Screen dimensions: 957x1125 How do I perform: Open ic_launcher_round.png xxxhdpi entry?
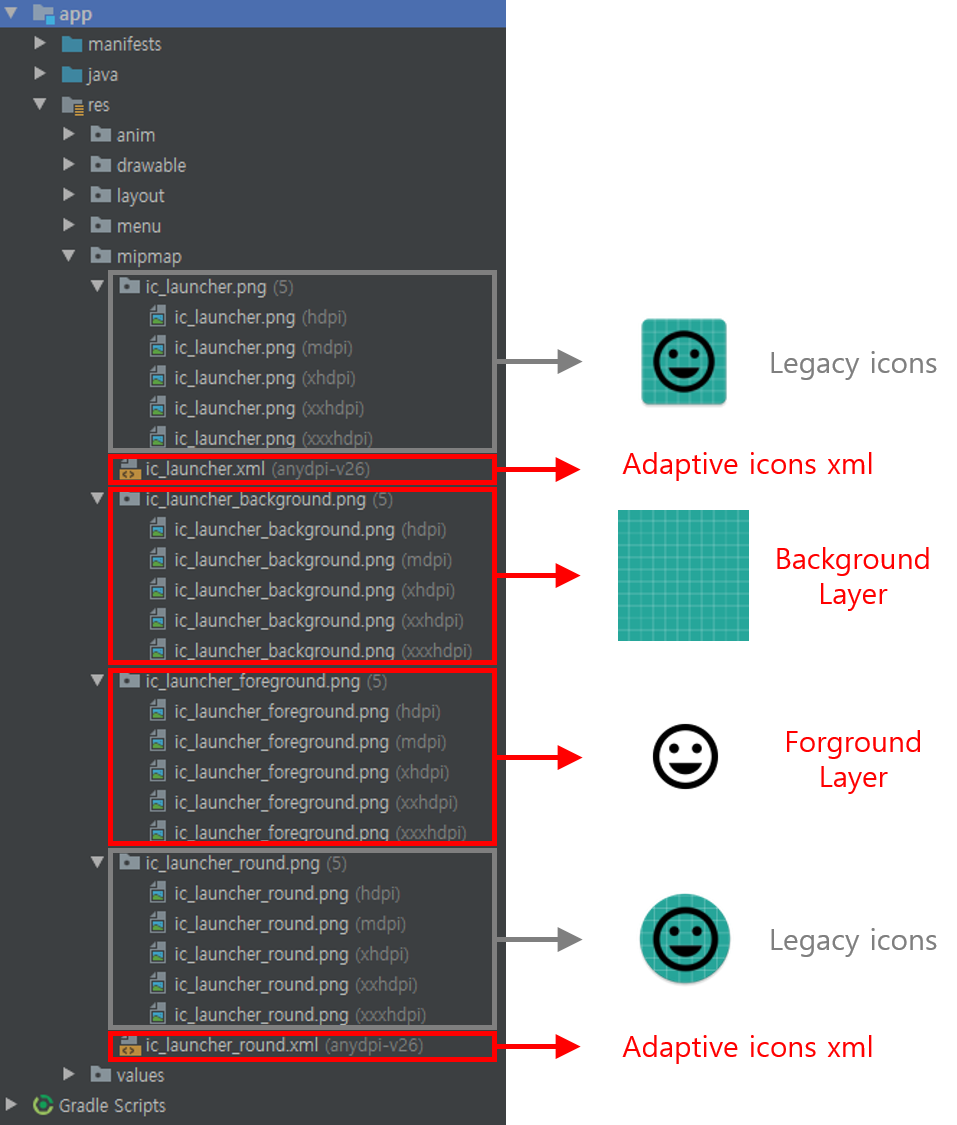pyautogui.click(x=158, y=1014)
